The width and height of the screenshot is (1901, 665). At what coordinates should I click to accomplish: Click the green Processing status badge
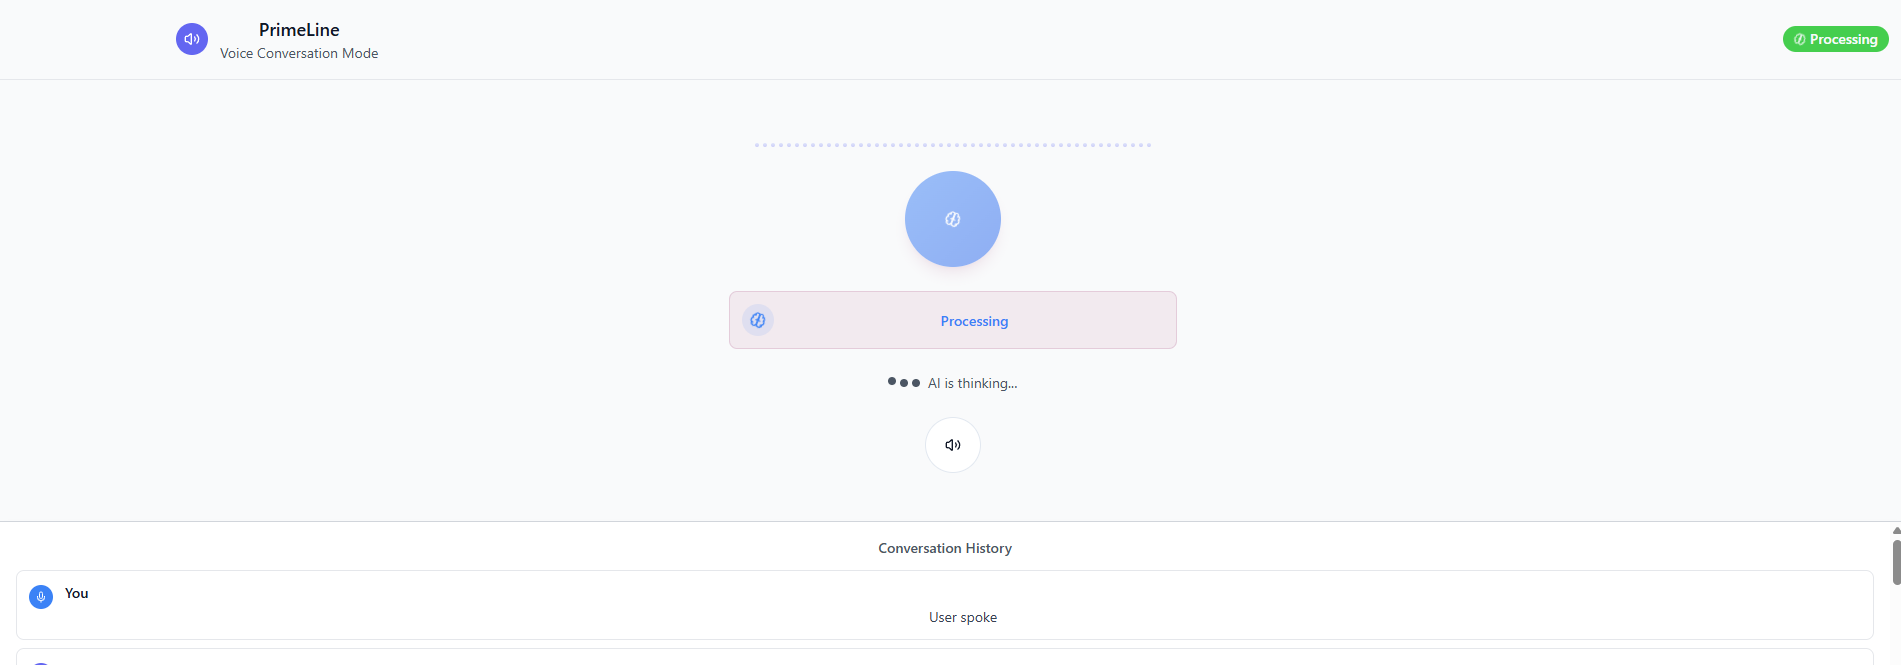[1836, 39]
